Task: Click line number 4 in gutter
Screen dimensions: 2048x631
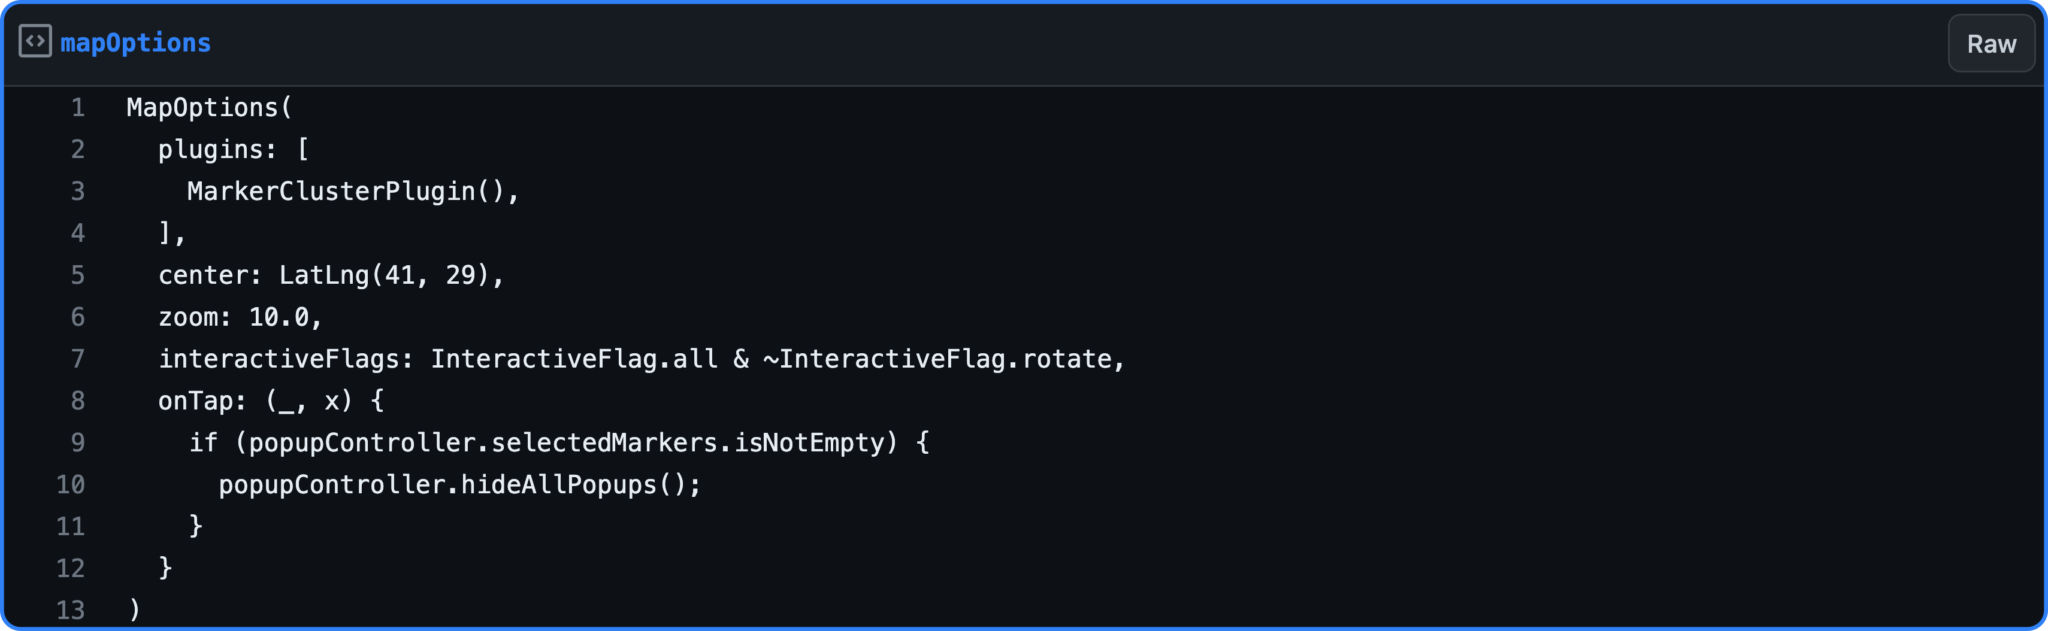Action: 78,234
